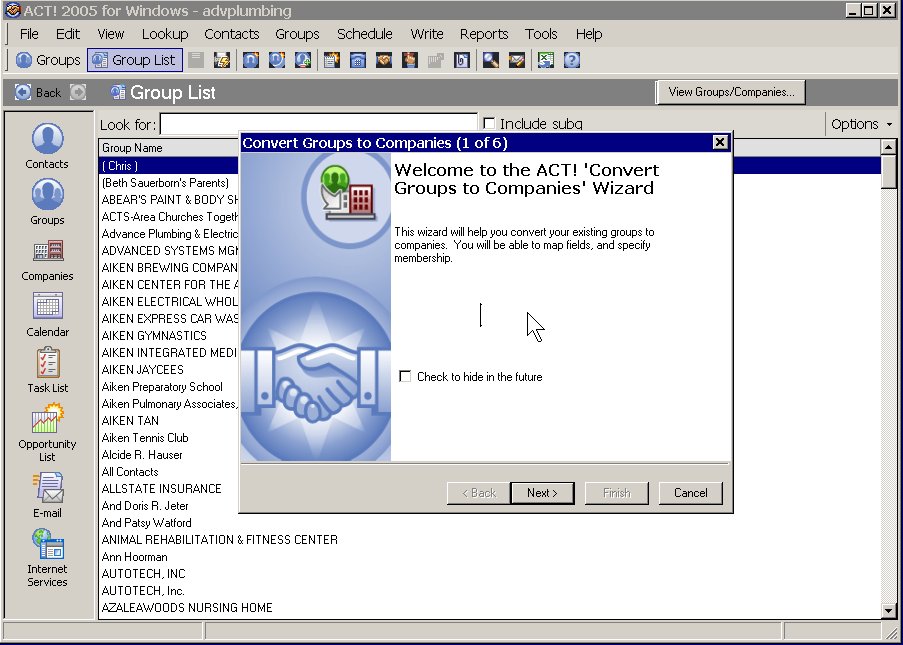This screenshot has height=645, width=903.
Task: Select '(Beth Sauerborn's Parents)' group
Action: [x=165, y=183]
